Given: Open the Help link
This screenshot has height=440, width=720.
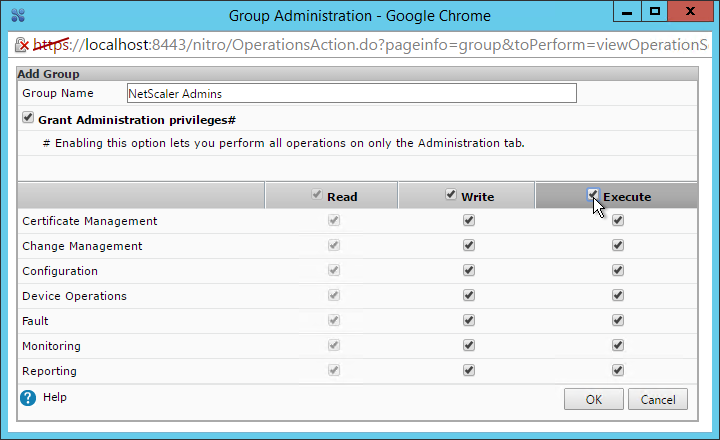Looking at the screenshot, I should tap(55, 397).
